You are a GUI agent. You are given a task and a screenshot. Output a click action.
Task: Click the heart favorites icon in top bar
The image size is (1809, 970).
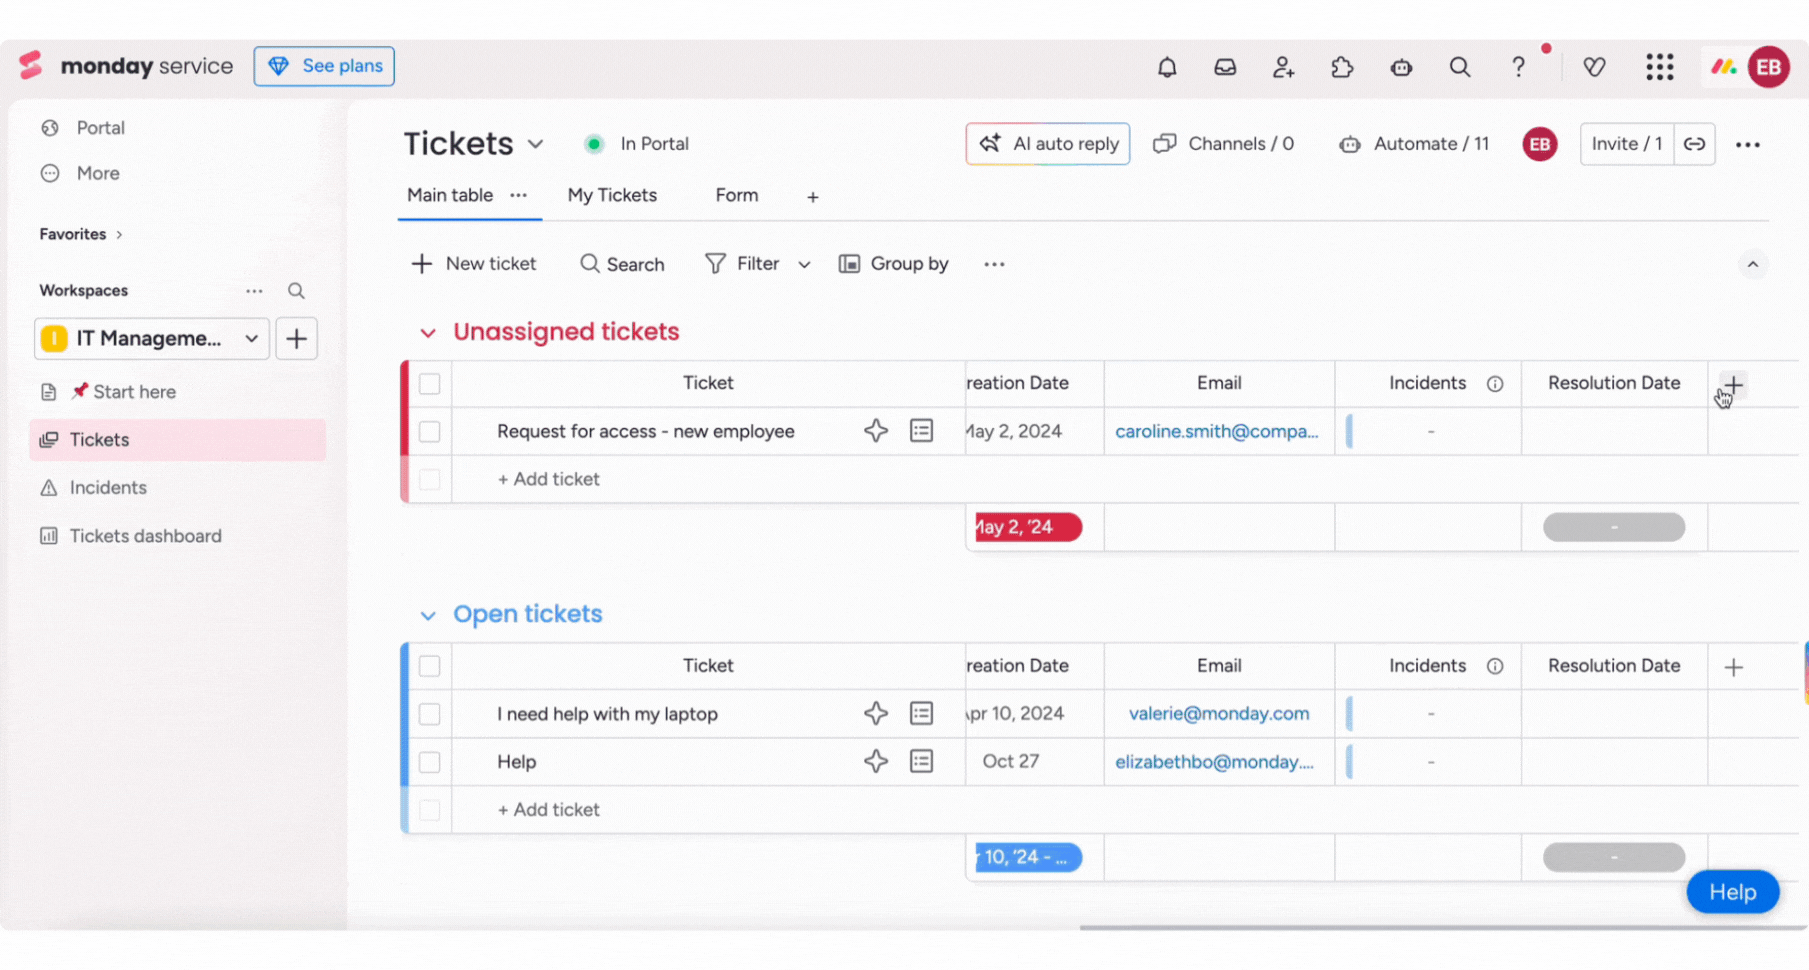(x=1594, y=67)
